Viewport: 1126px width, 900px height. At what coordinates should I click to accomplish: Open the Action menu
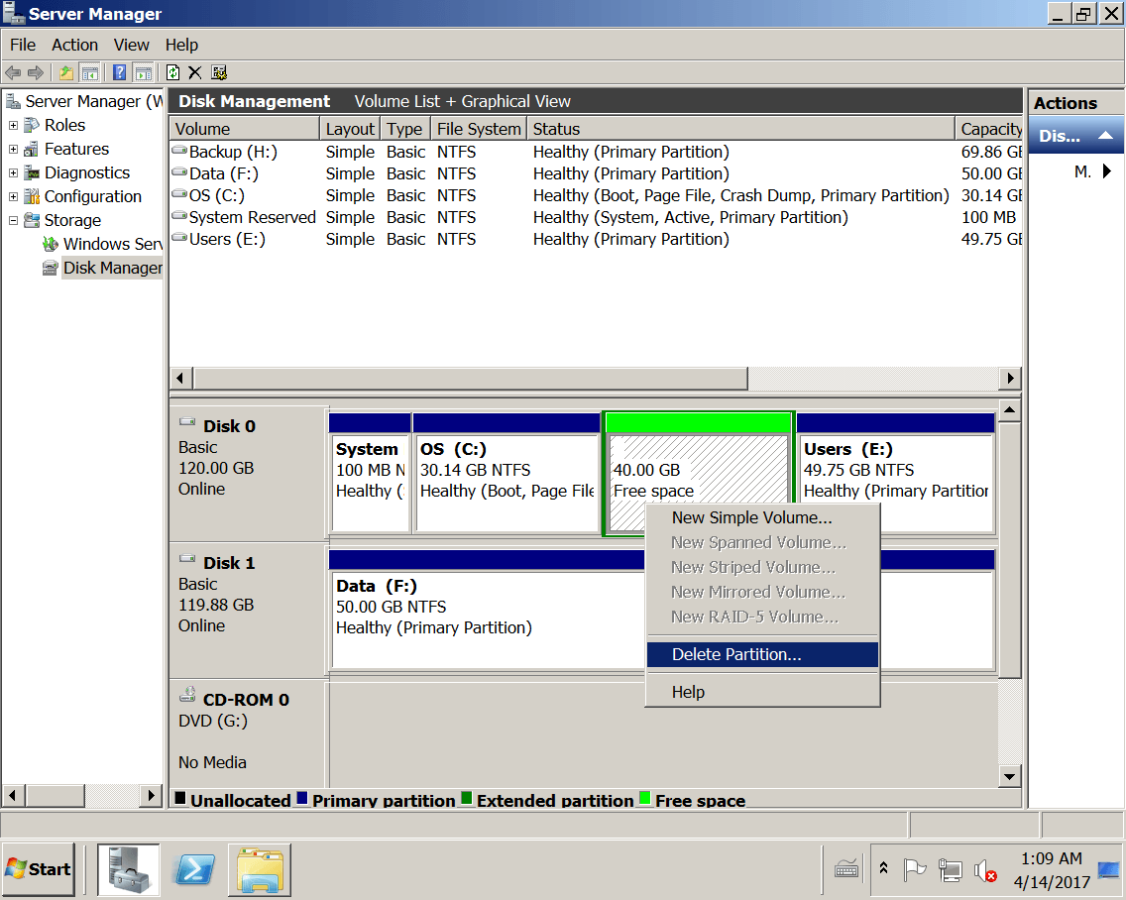tap(74, 44)
